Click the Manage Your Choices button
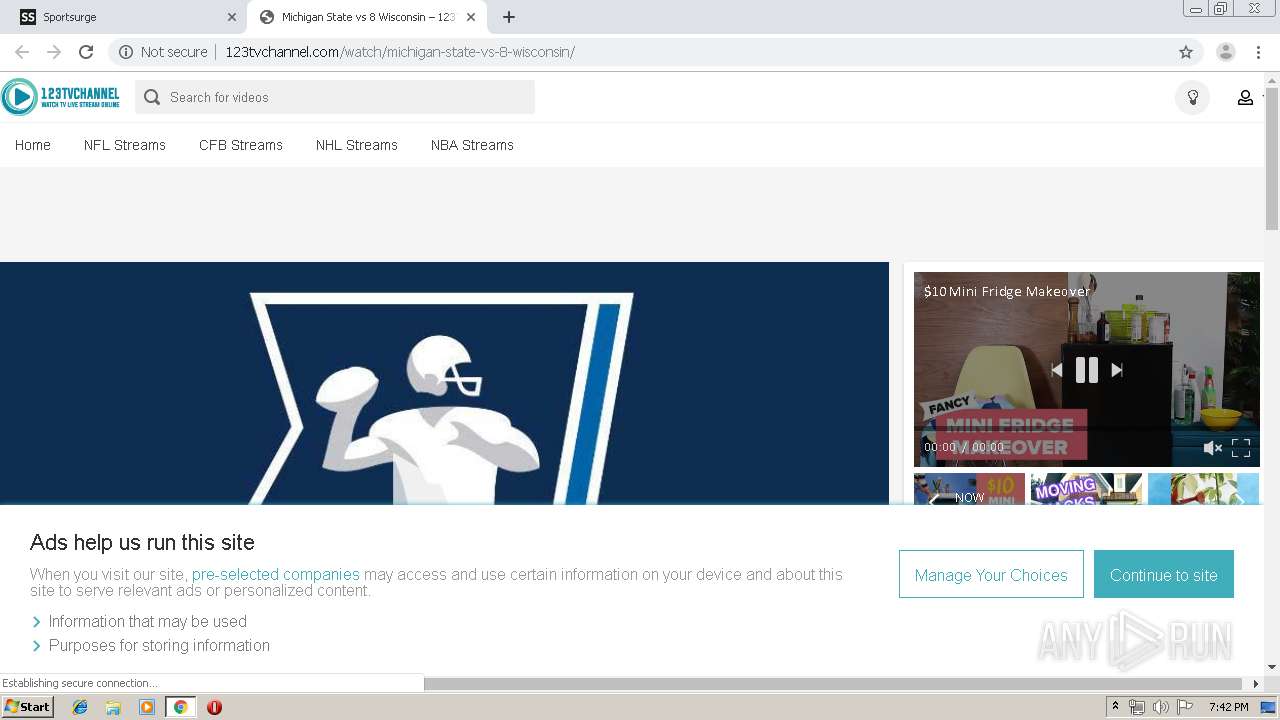This screenshot has width=1280, height=720. click(991, 574)
